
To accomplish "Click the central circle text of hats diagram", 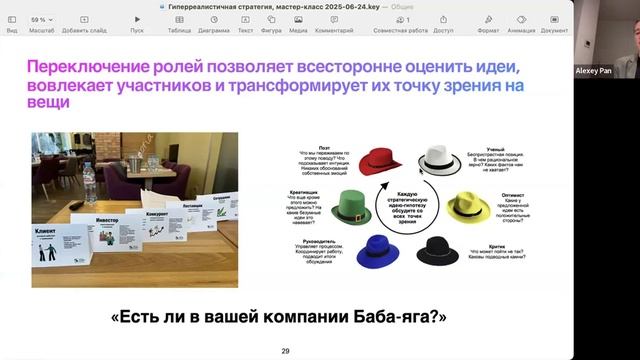I will point(407,208).
